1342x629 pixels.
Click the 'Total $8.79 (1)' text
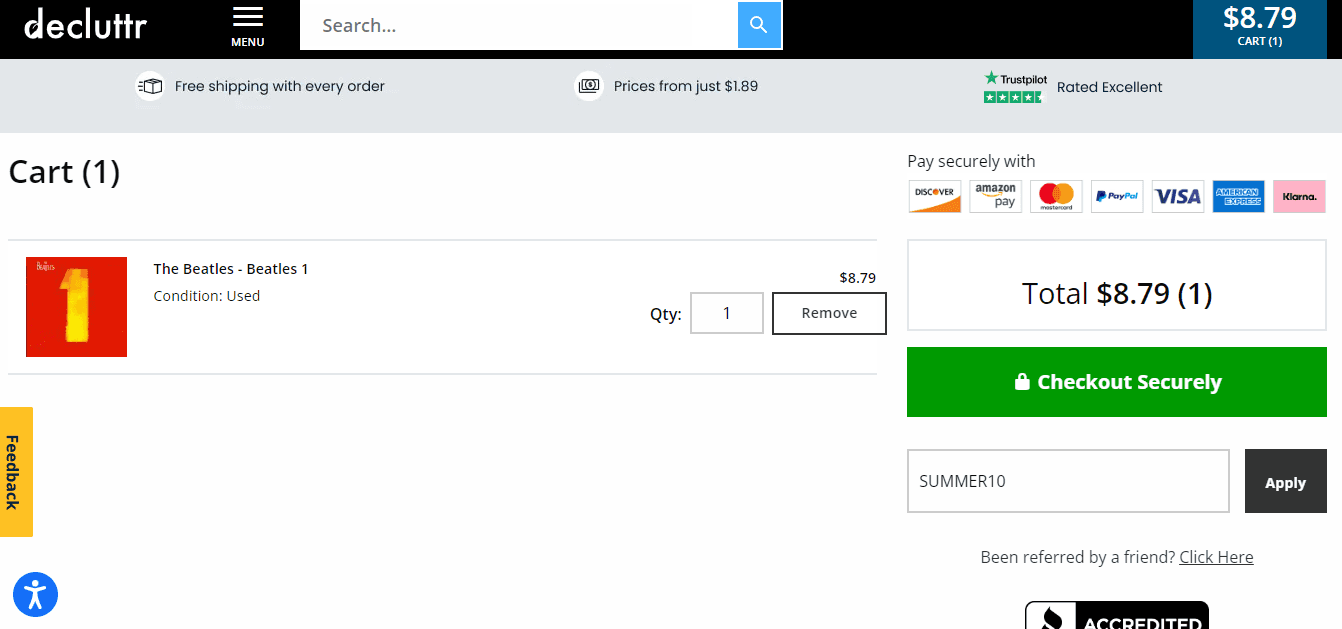[1117, 293]
